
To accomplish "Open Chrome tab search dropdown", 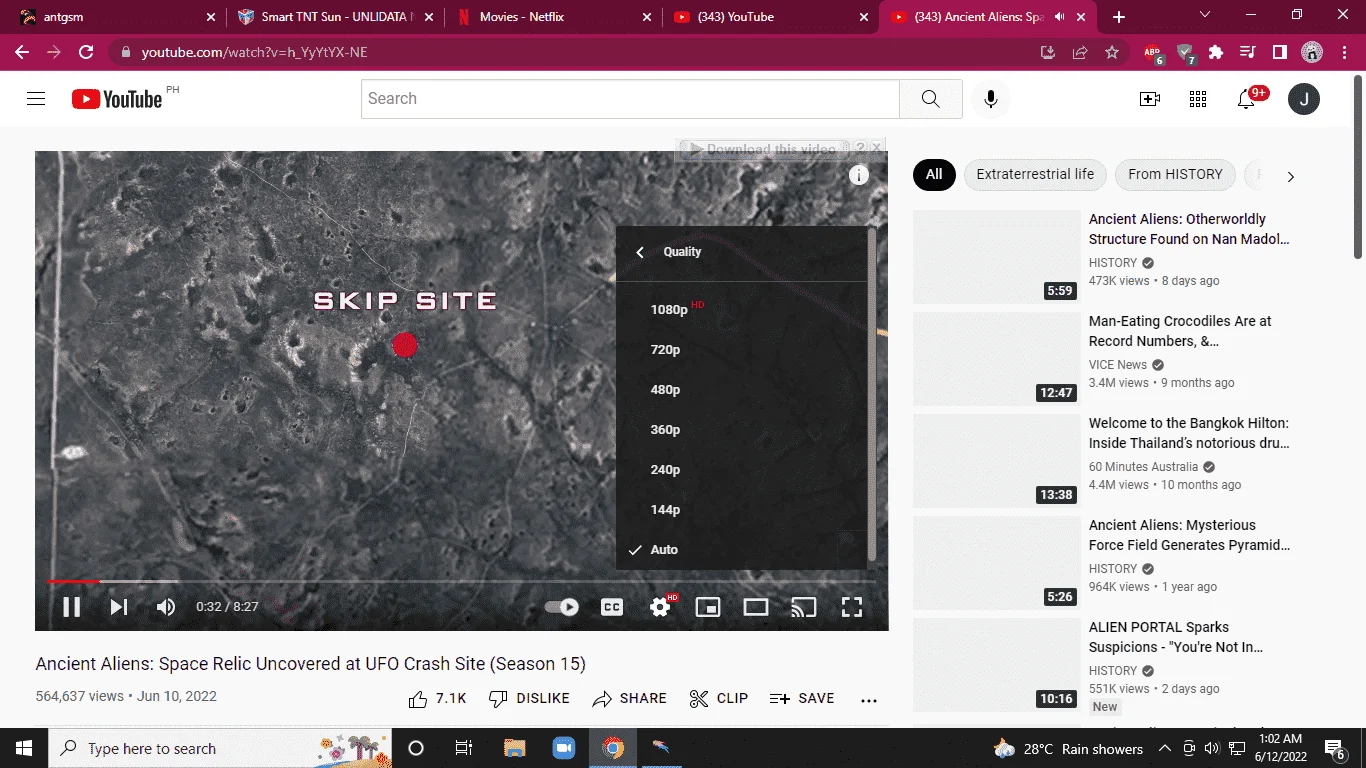I will click(1205, 15).
